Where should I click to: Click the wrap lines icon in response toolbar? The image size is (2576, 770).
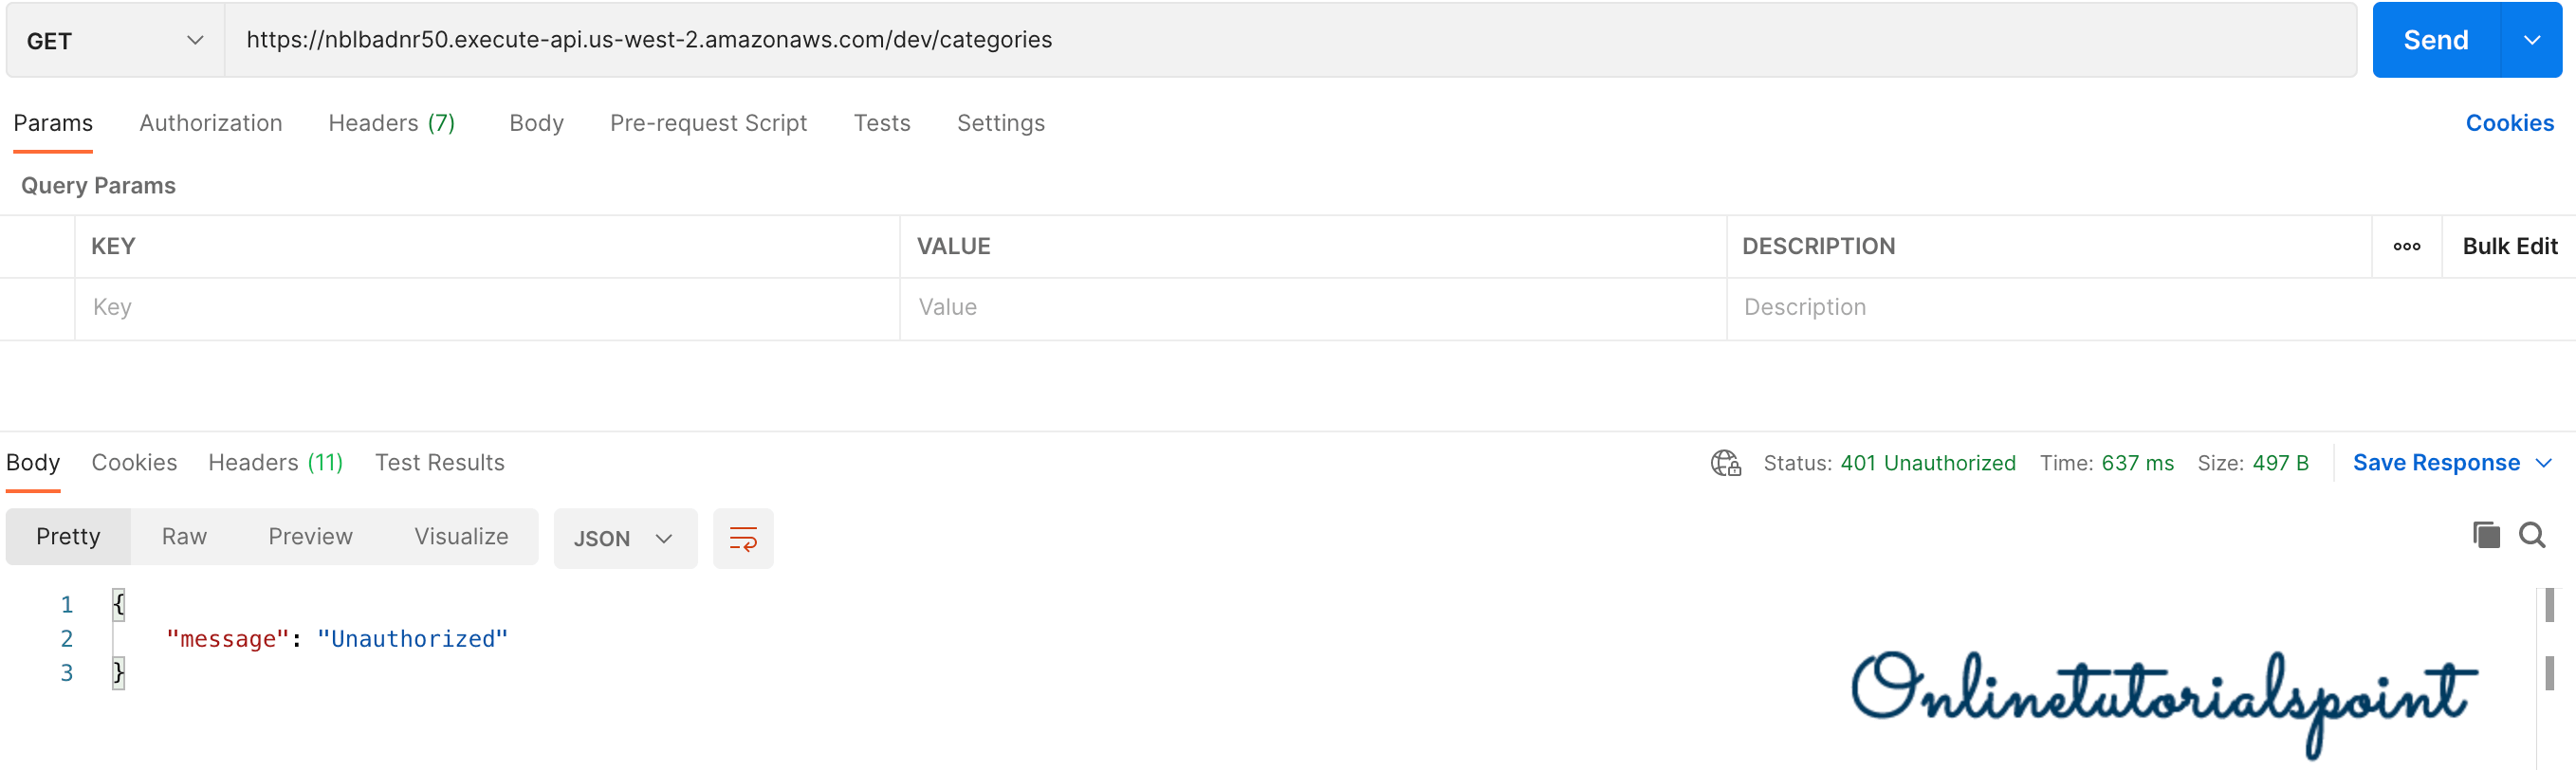(x=743, y=539)
